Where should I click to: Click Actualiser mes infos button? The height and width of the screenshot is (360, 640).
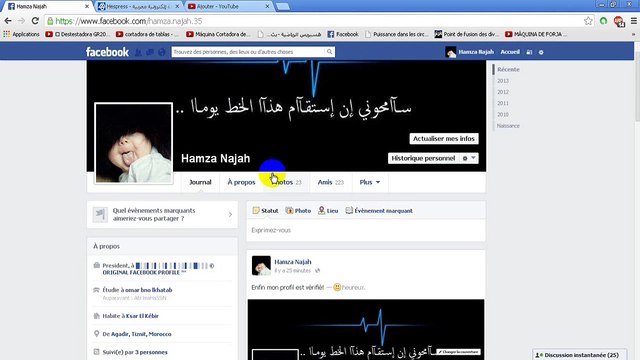tap(444, 138)
